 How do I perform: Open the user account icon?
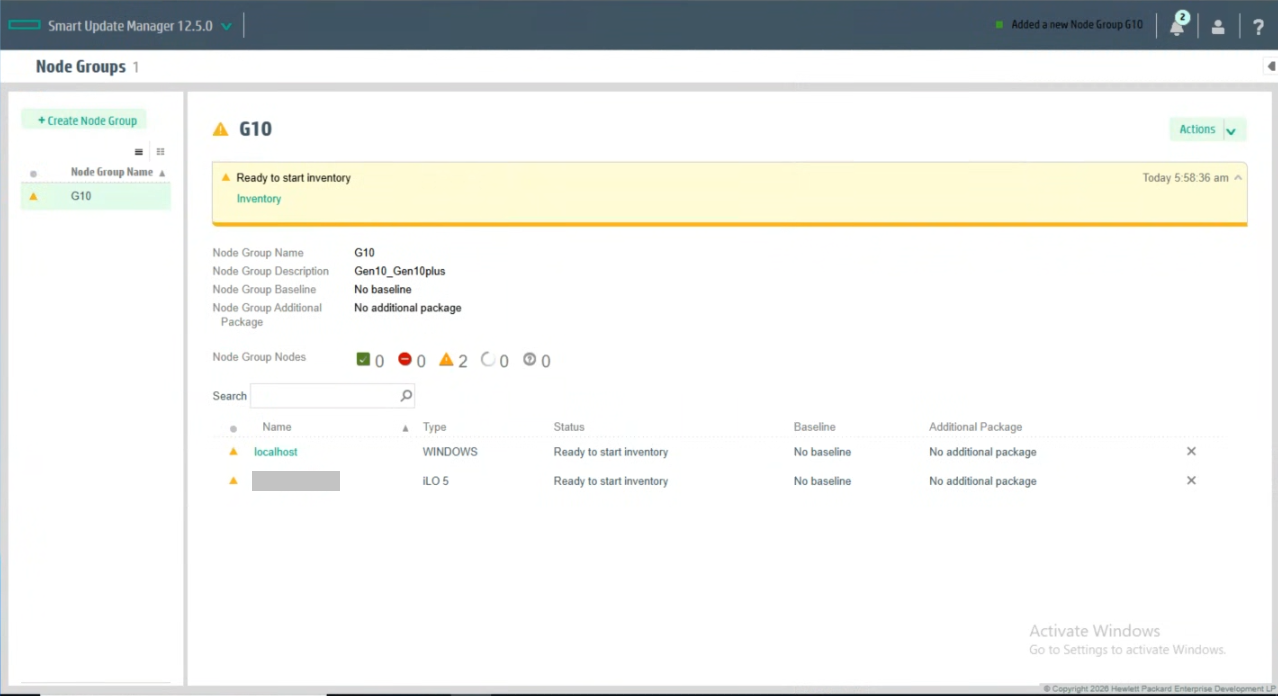[x=1218, y=27]
